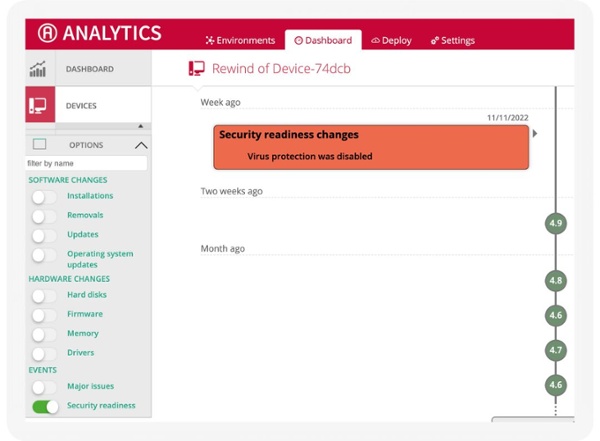Click the SOFTWARE CHANGES heading
This screenshot has height=441, width=600.
pyautogui.click(x=68, y=180)
